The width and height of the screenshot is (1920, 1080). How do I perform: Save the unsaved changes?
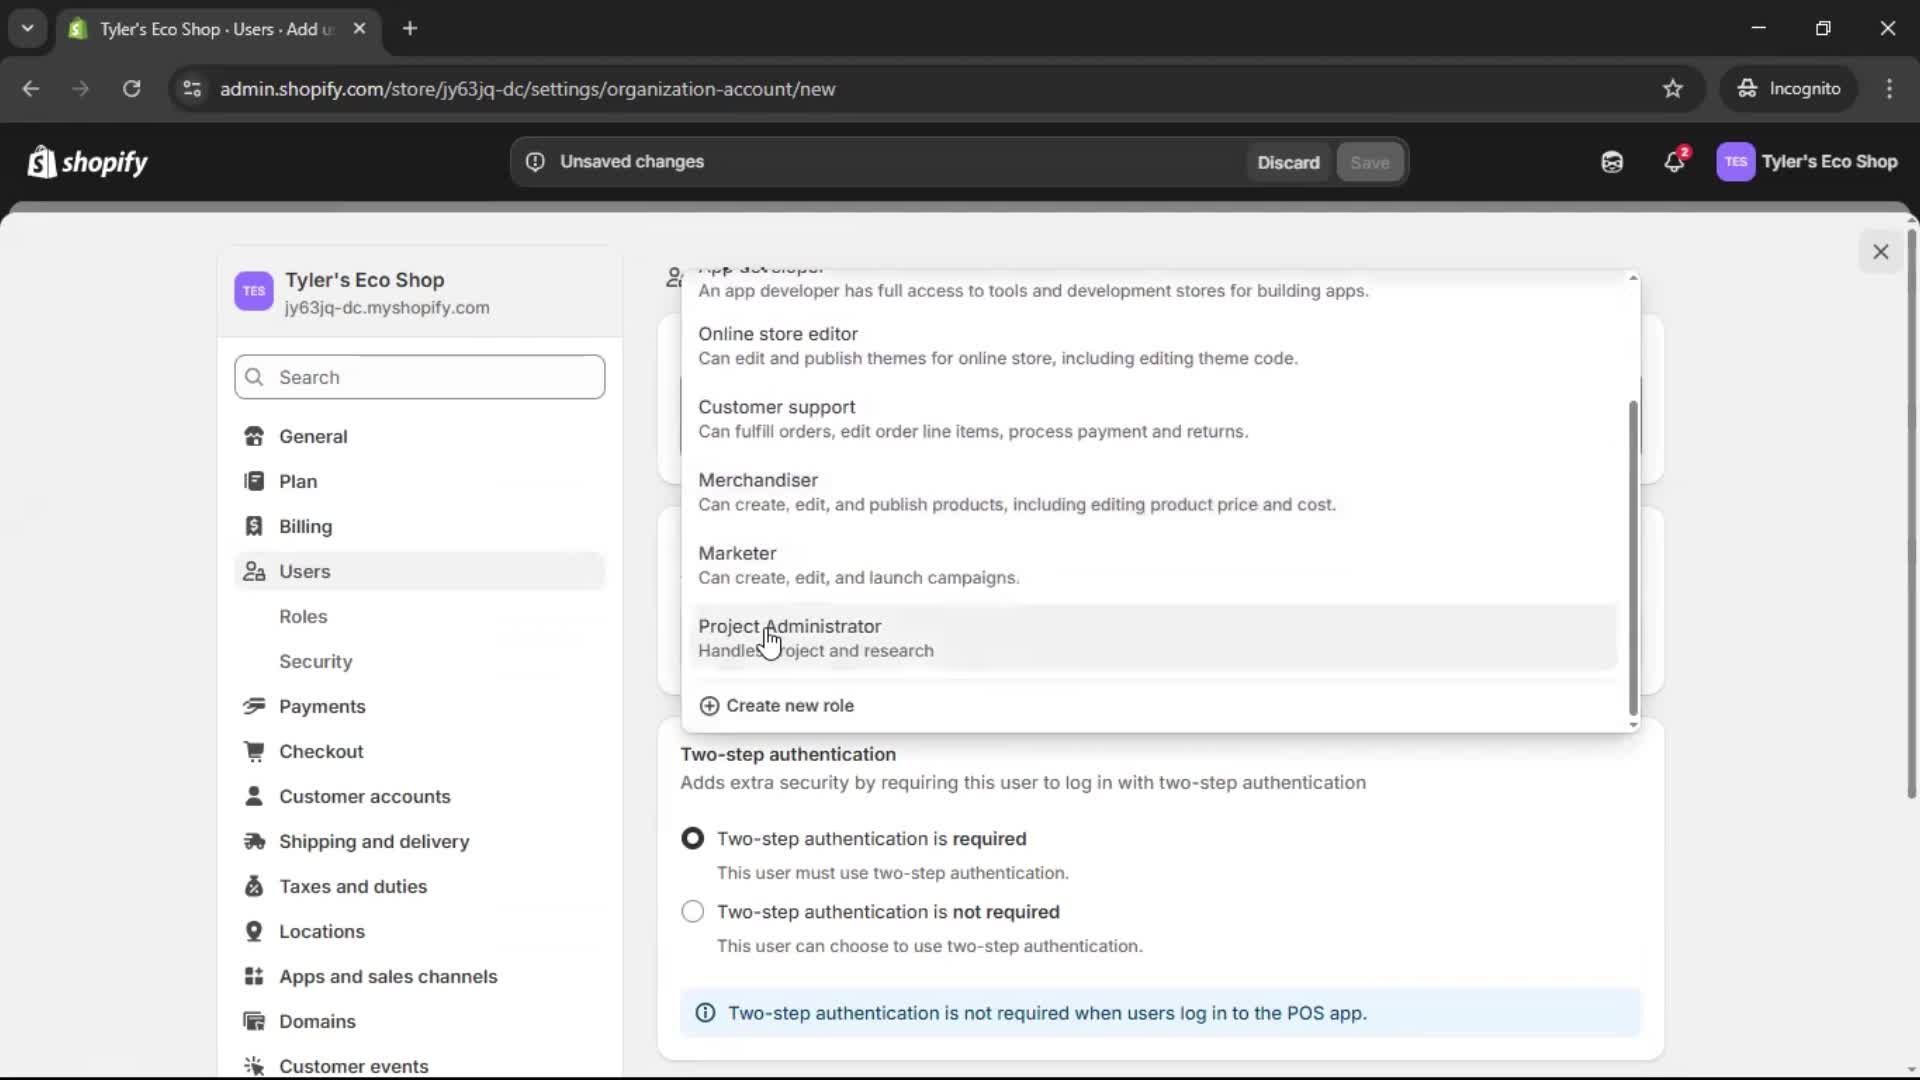pos(1369,161)
